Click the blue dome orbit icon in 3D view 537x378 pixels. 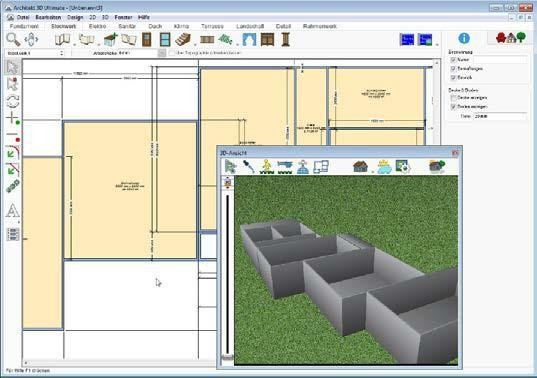[303, 167]
